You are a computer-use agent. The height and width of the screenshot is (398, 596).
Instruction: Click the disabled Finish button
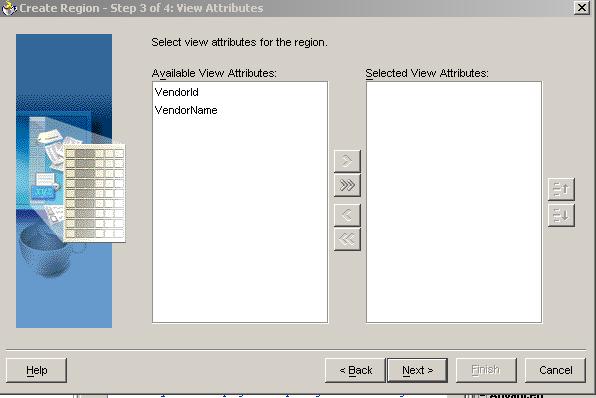[x=486, y=370]
